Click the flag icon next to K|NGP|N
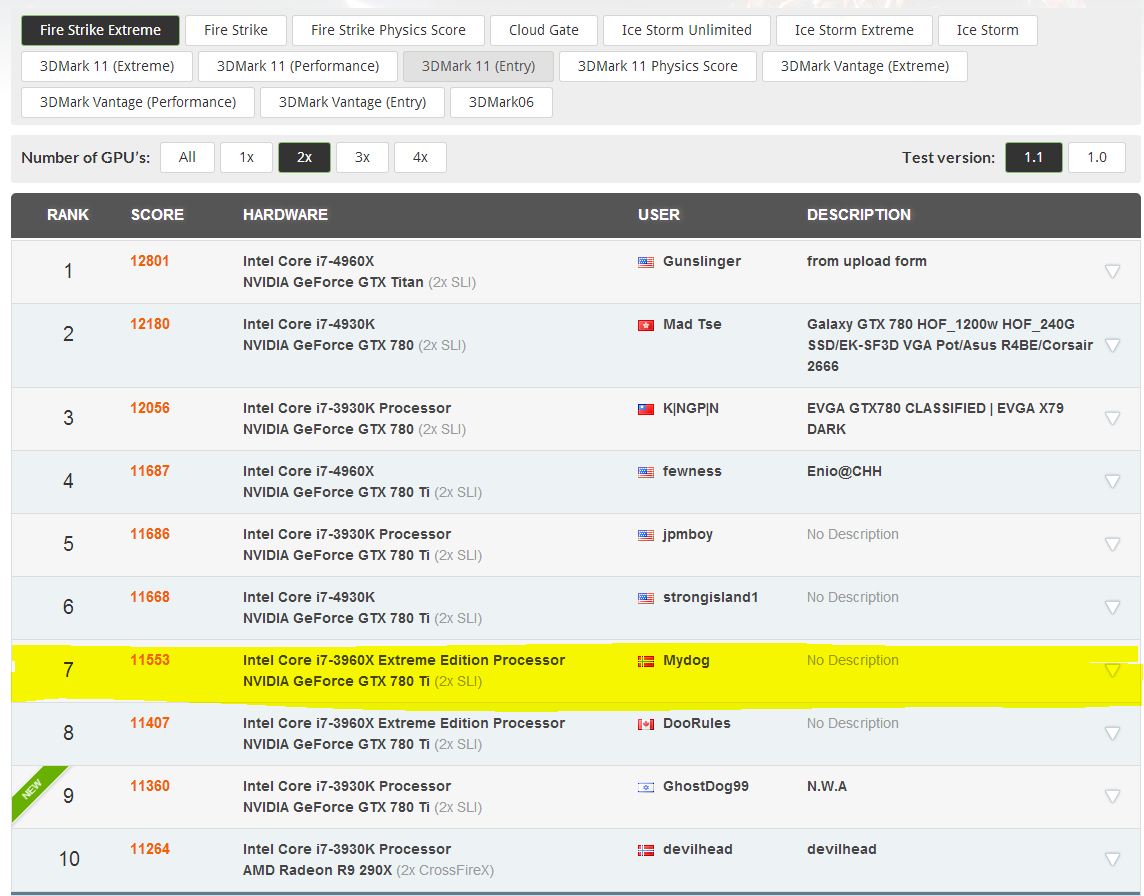This screenshot has width=1144, height=896. pyautogui.click(x=646, y=409)
